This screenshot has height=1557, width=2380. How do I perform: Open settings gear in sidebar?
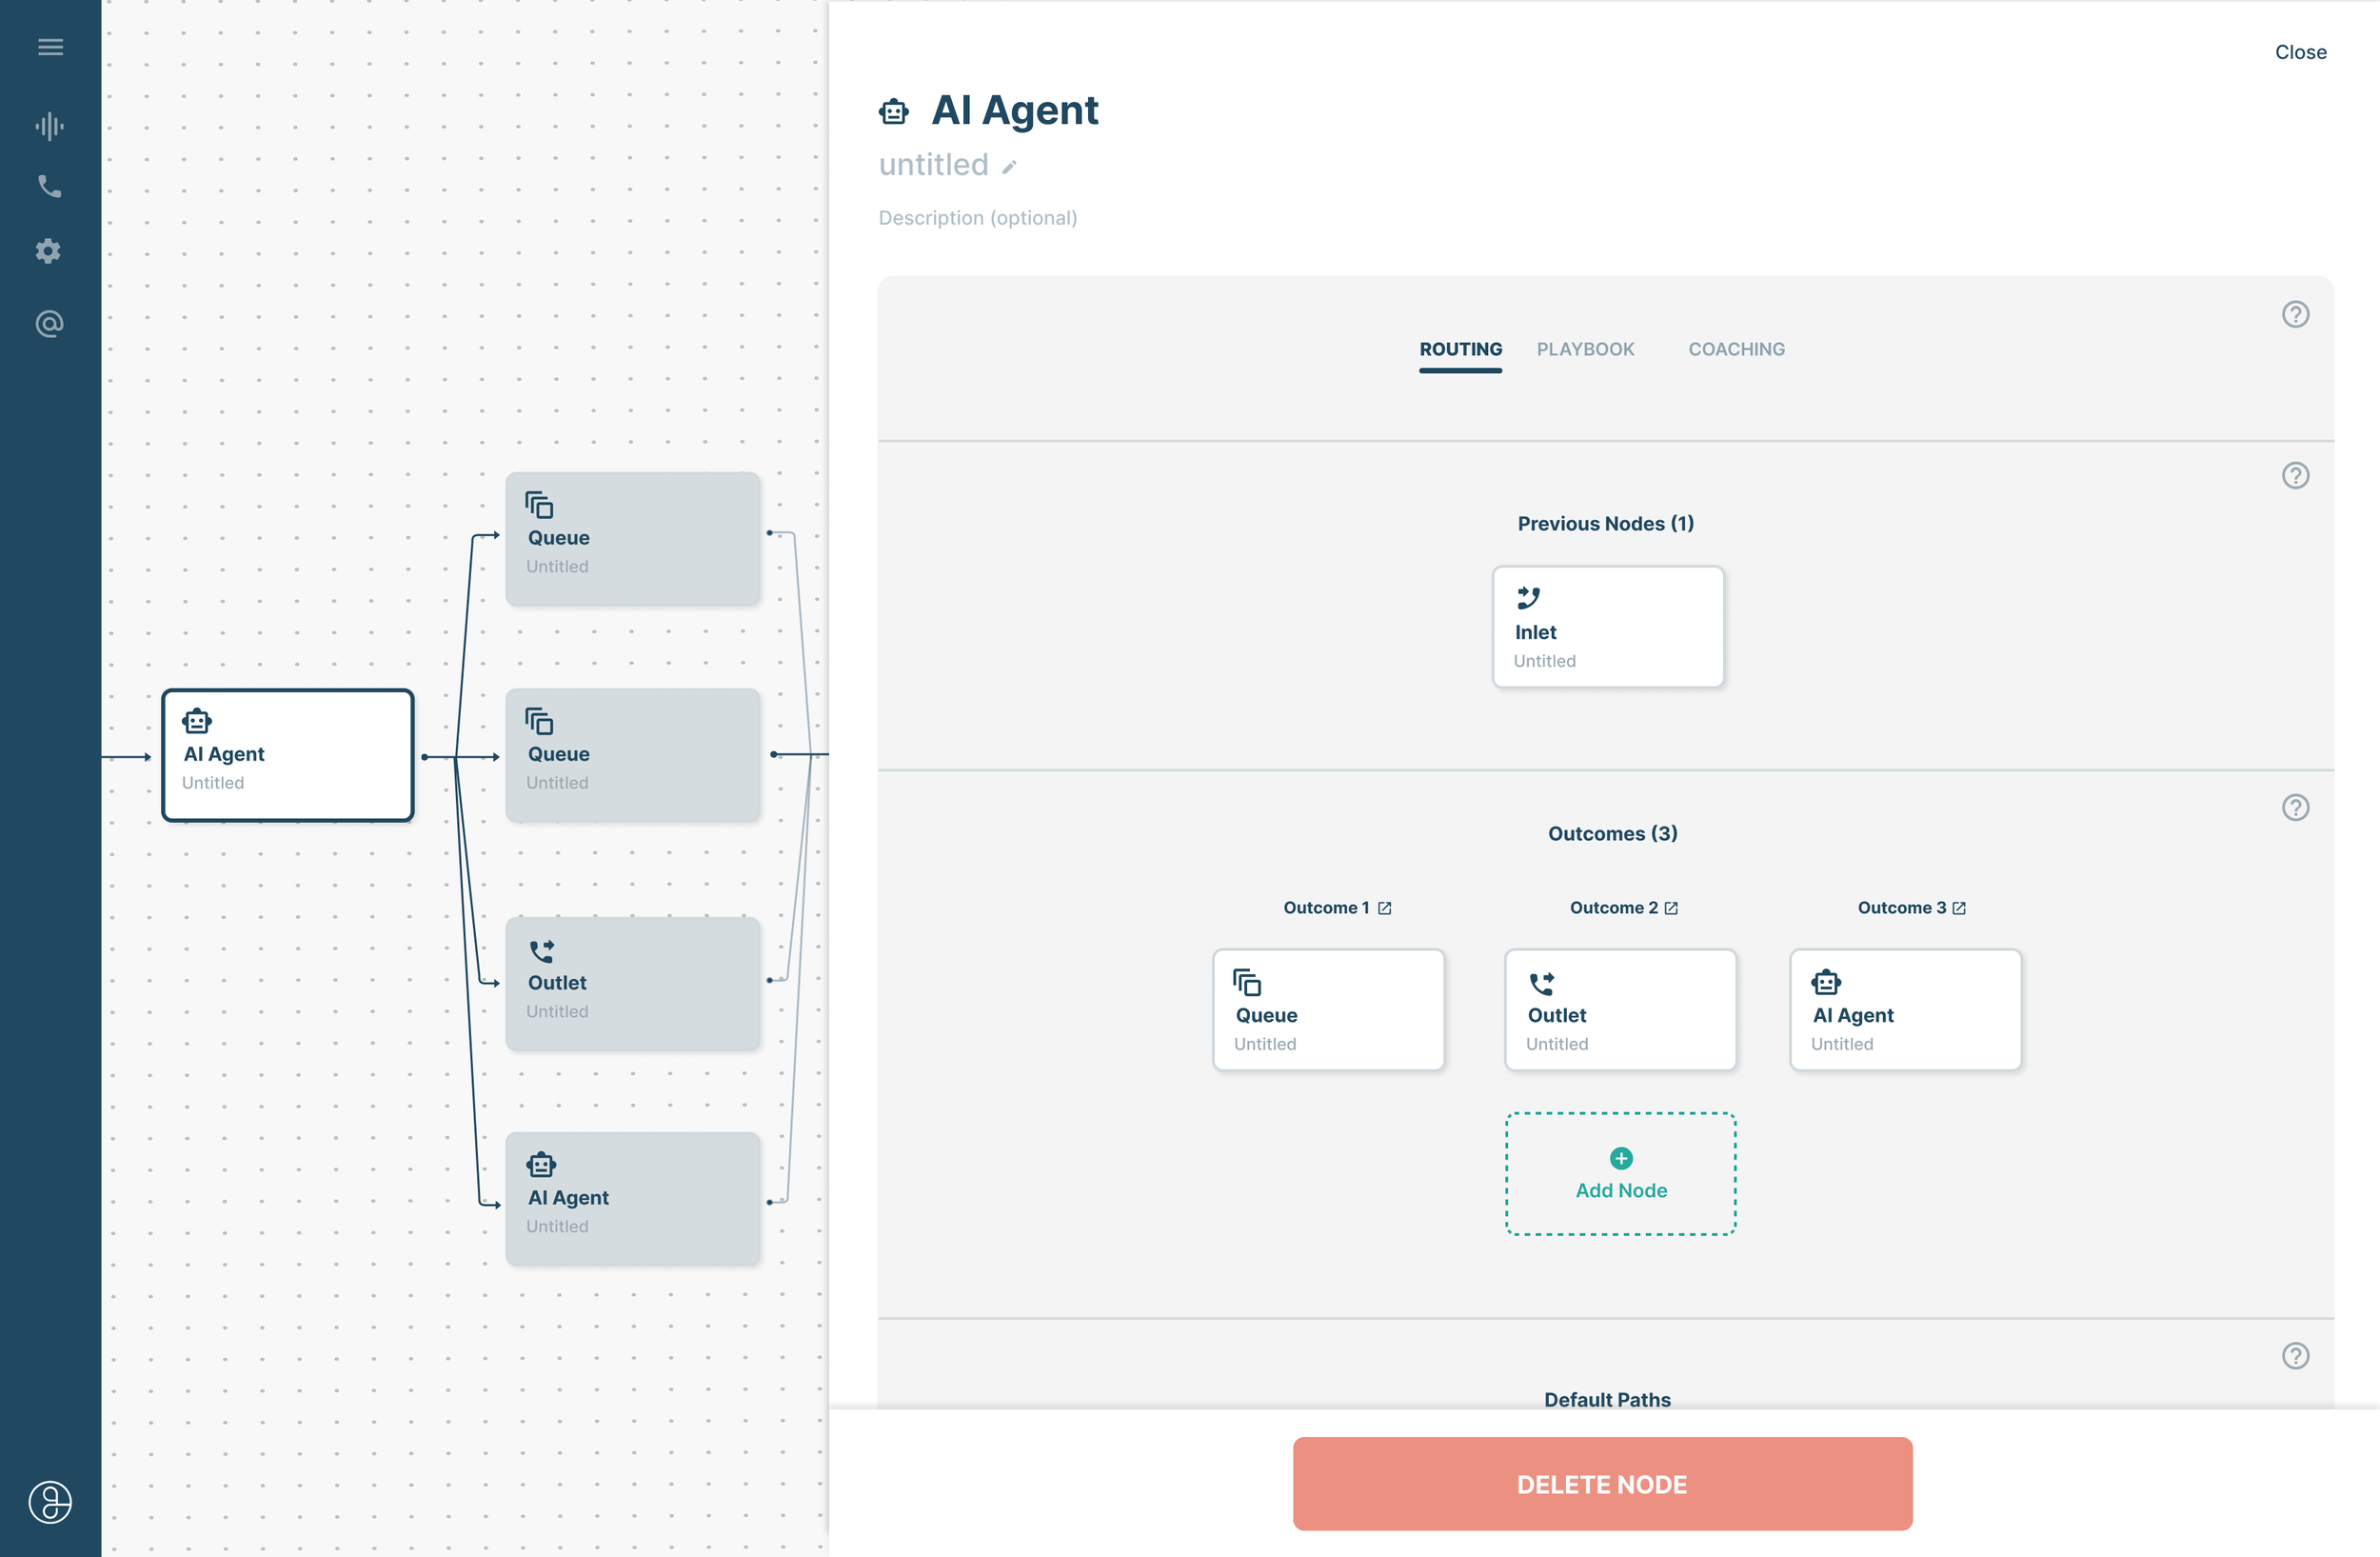pos(49,251)
